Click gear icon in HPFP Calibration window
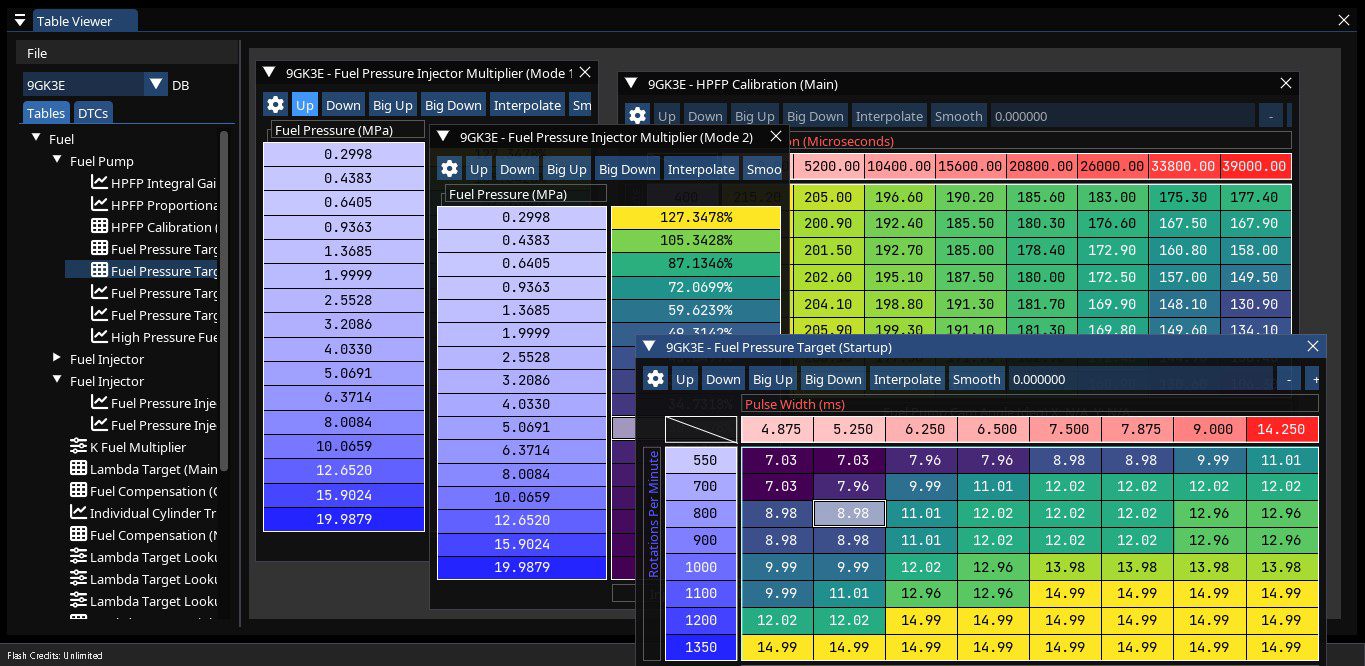 (637, 116)
